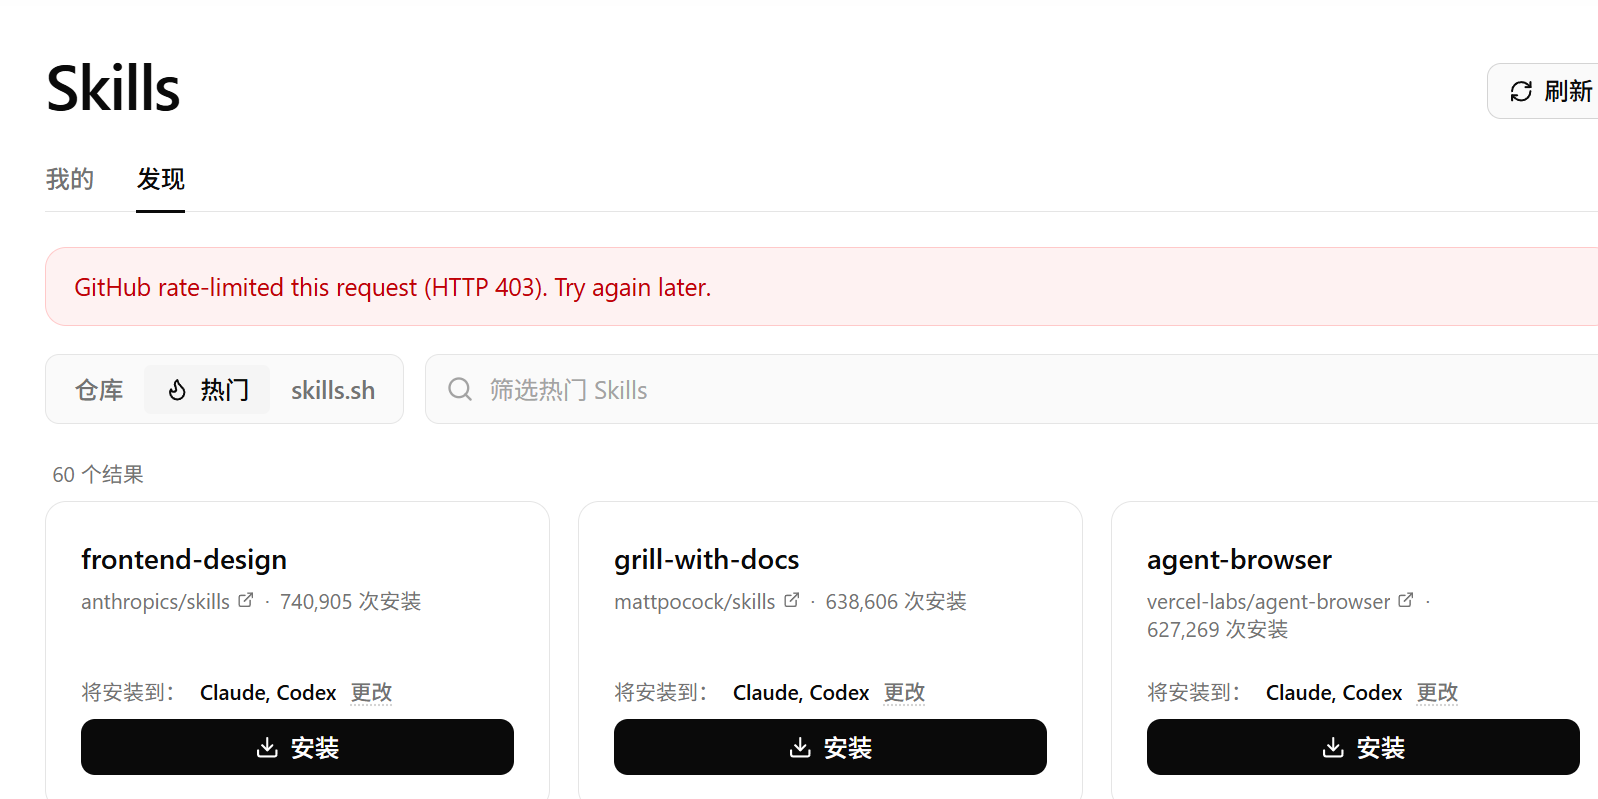Click the magnifier icon in the filter box
Viewport: 1598px width, 799px height.
pos(460,389)
